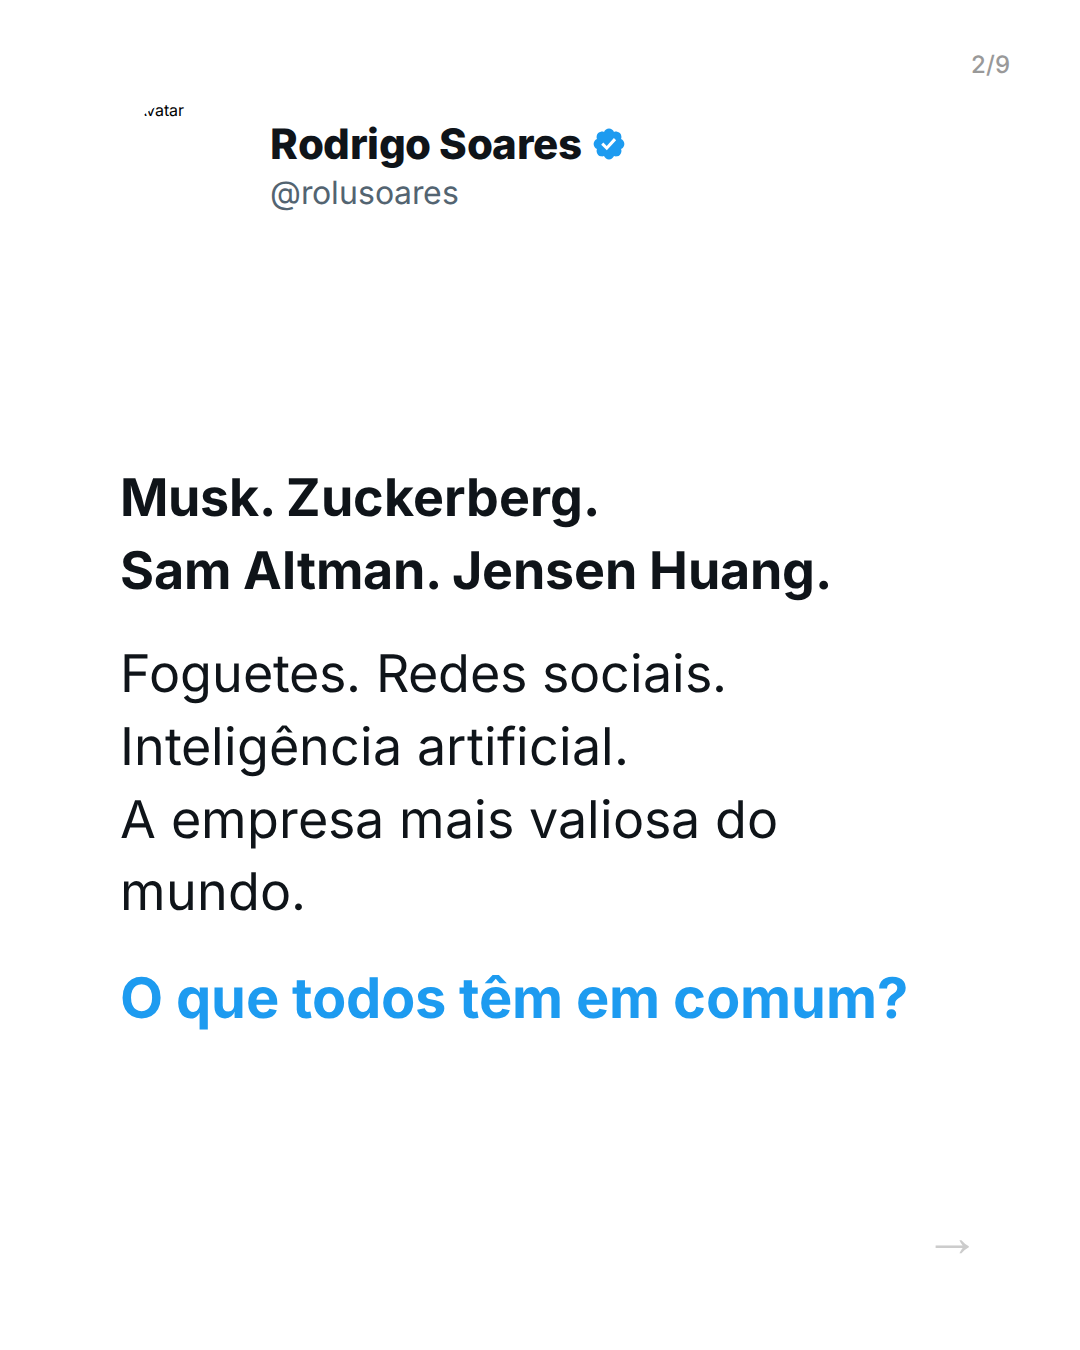This screenshot has width=1080, height=1350.
Task: Click the next slide arrow icon
Action: (x=951, y=1246)
